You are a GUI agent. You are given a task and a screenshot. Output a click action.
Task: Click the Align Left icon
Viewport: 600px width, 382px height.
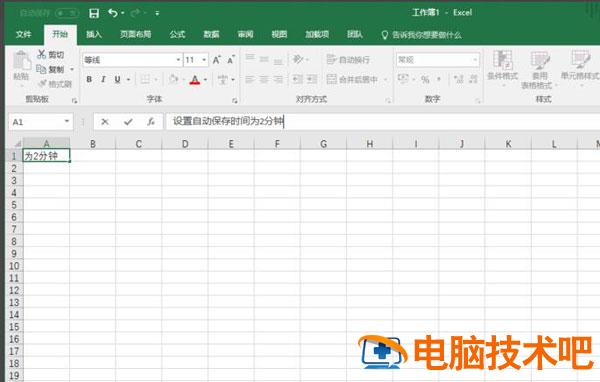point(250,79)
